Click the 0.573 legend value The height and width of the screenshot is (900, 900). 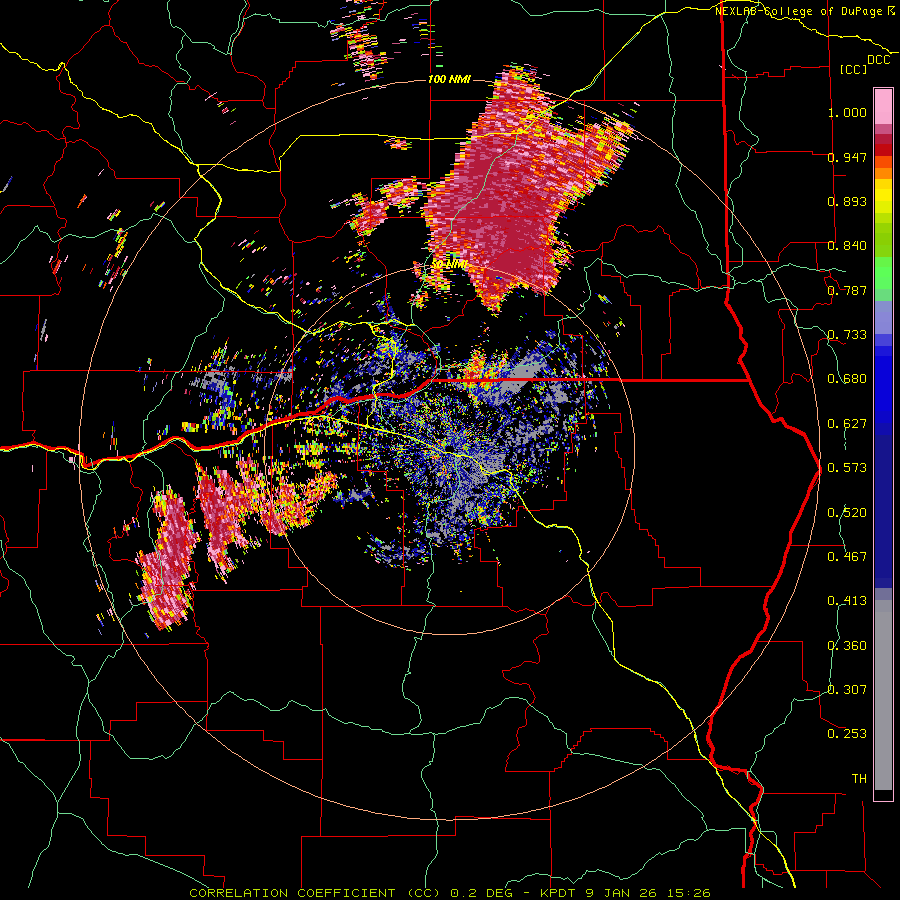(847, 468)
